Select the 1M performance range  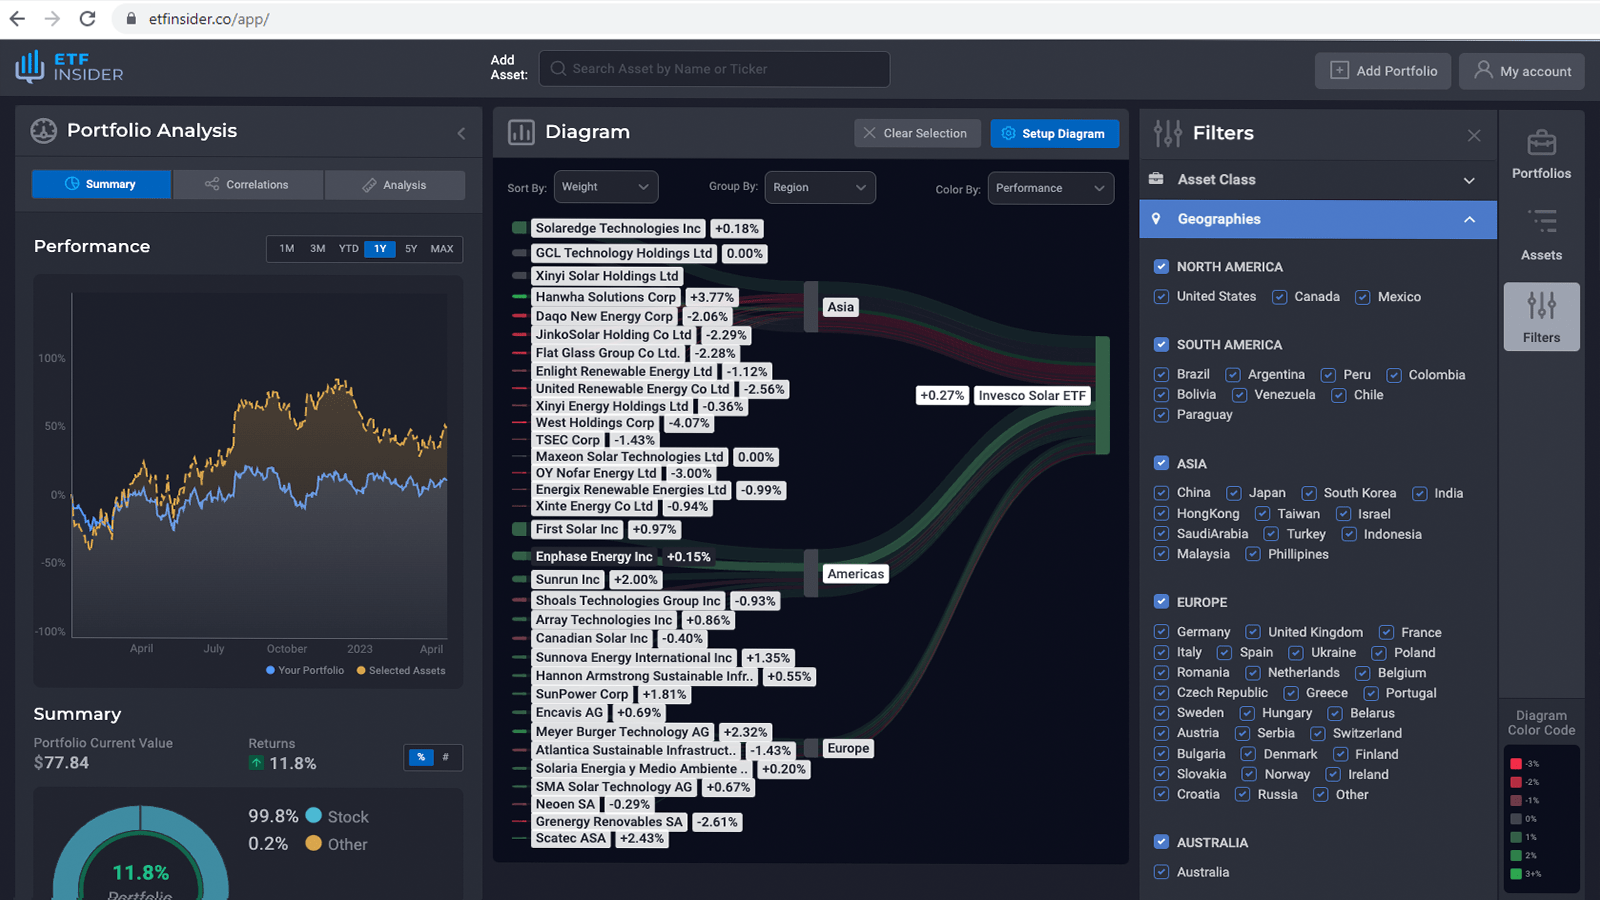287,249
